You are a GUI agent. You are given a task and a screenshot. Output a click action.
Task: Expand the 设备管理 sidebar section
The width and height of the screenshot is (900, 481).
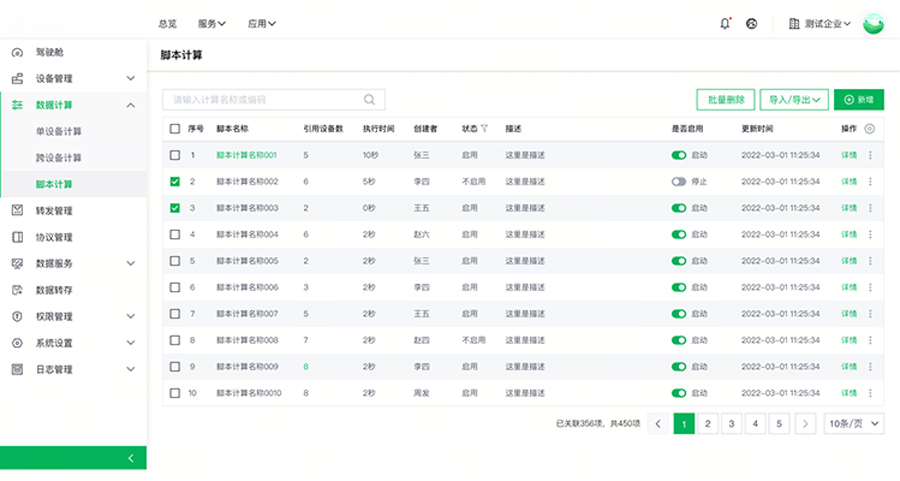130,78
